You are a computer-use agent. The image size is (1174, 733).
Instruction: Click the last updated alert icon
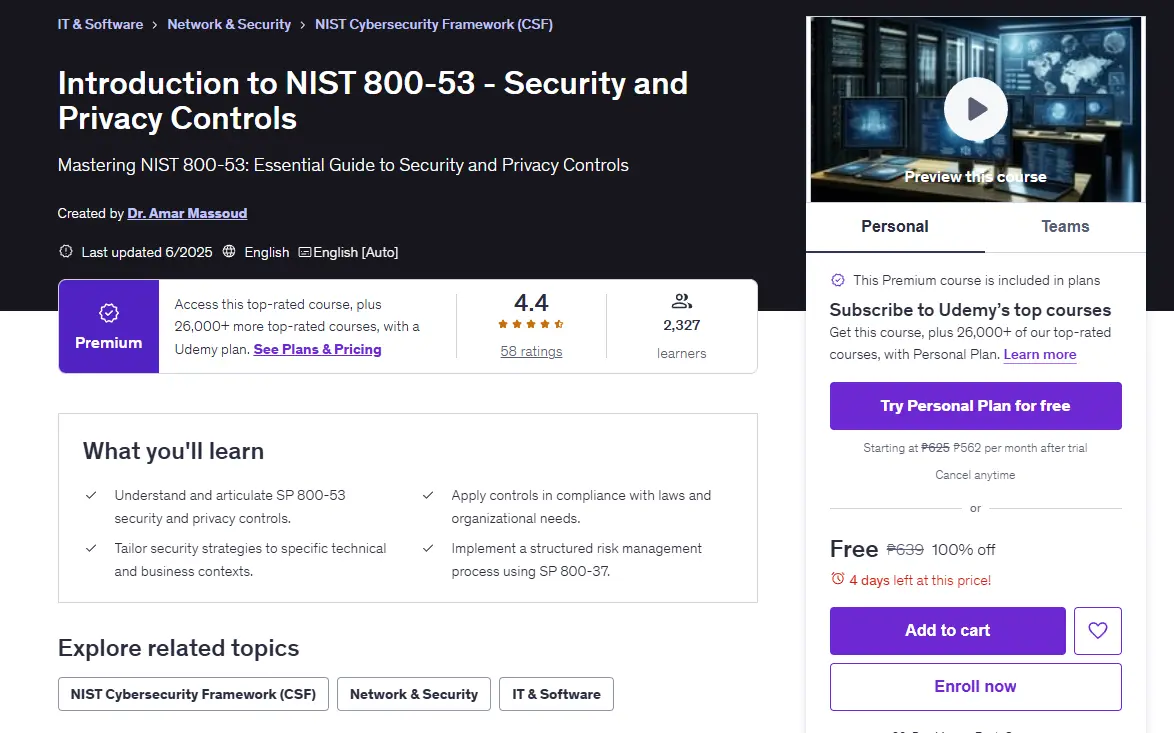tap(66, 252)
